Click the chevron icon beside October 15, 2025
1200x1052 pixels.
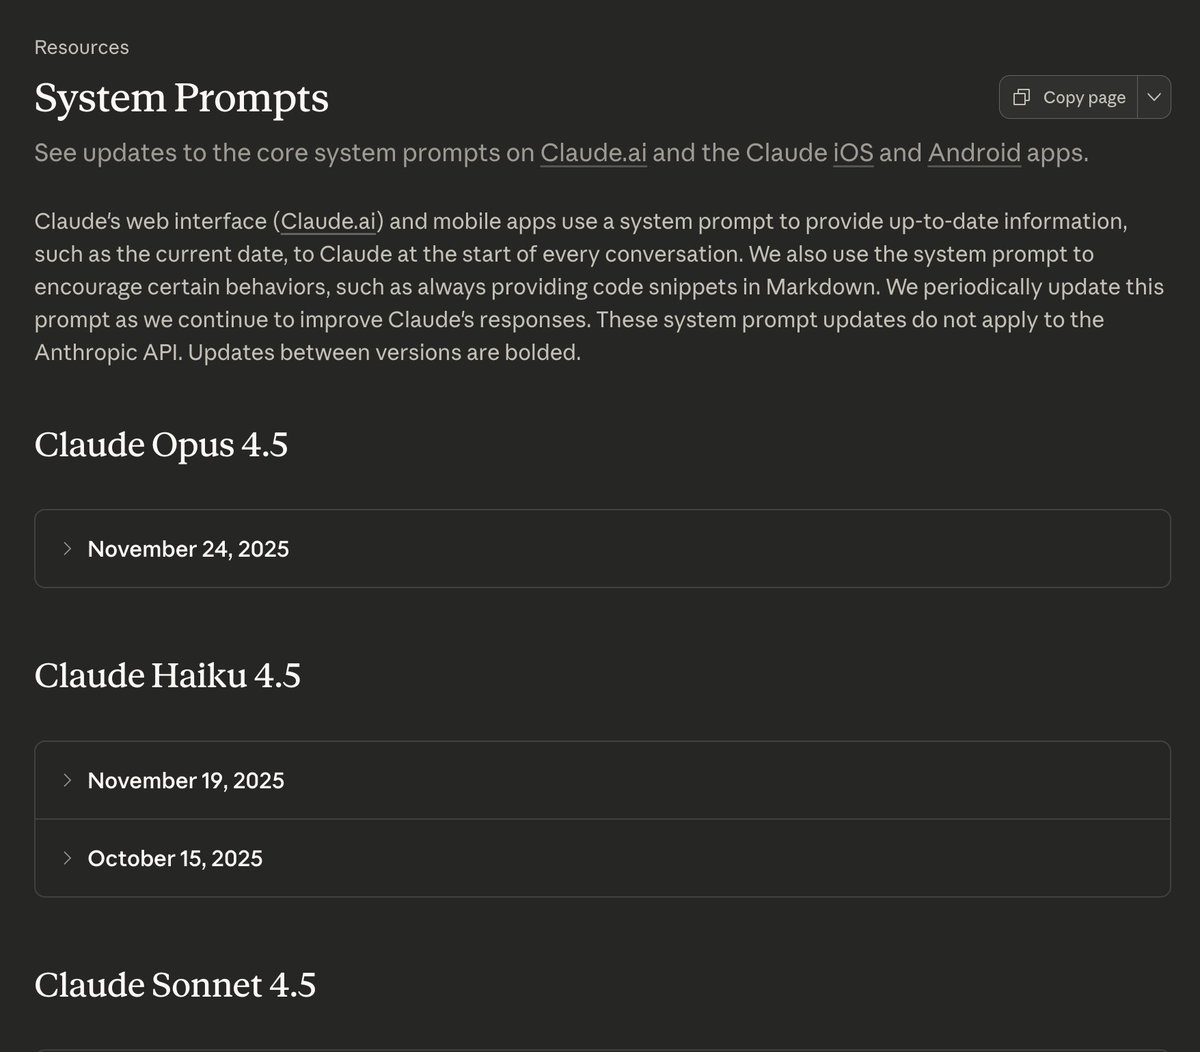click(67, 858)
